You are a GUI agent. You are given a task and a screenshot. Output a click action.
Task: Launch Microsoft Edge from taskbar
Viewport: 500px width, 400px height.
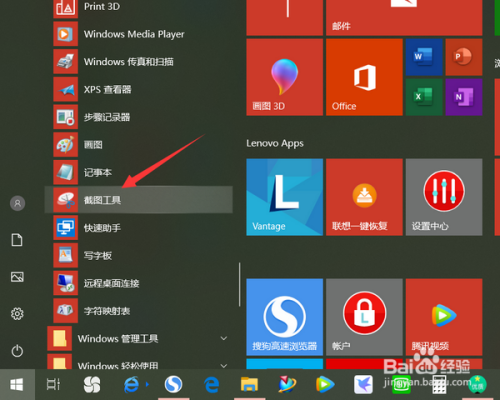click(x=211, y=385)
